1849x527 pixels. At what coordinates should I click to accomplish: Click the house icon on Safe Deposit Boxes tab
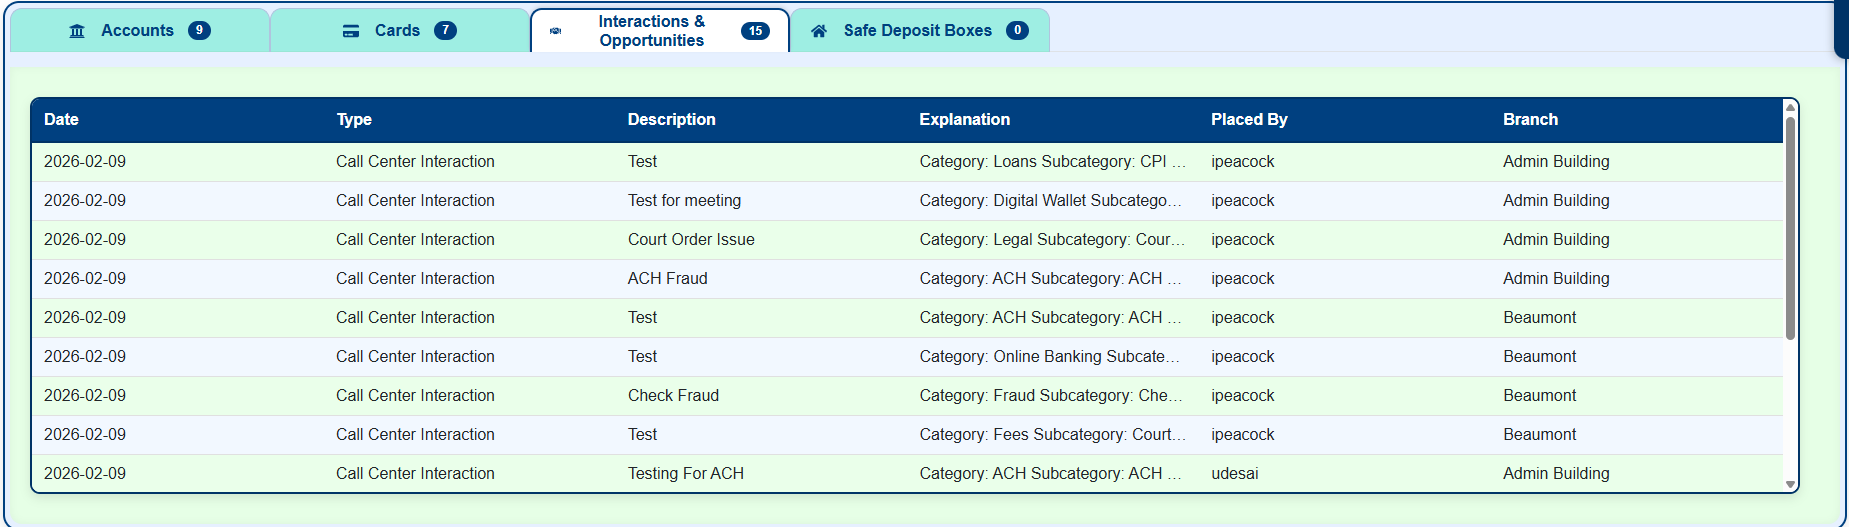[x=819, y=31]
